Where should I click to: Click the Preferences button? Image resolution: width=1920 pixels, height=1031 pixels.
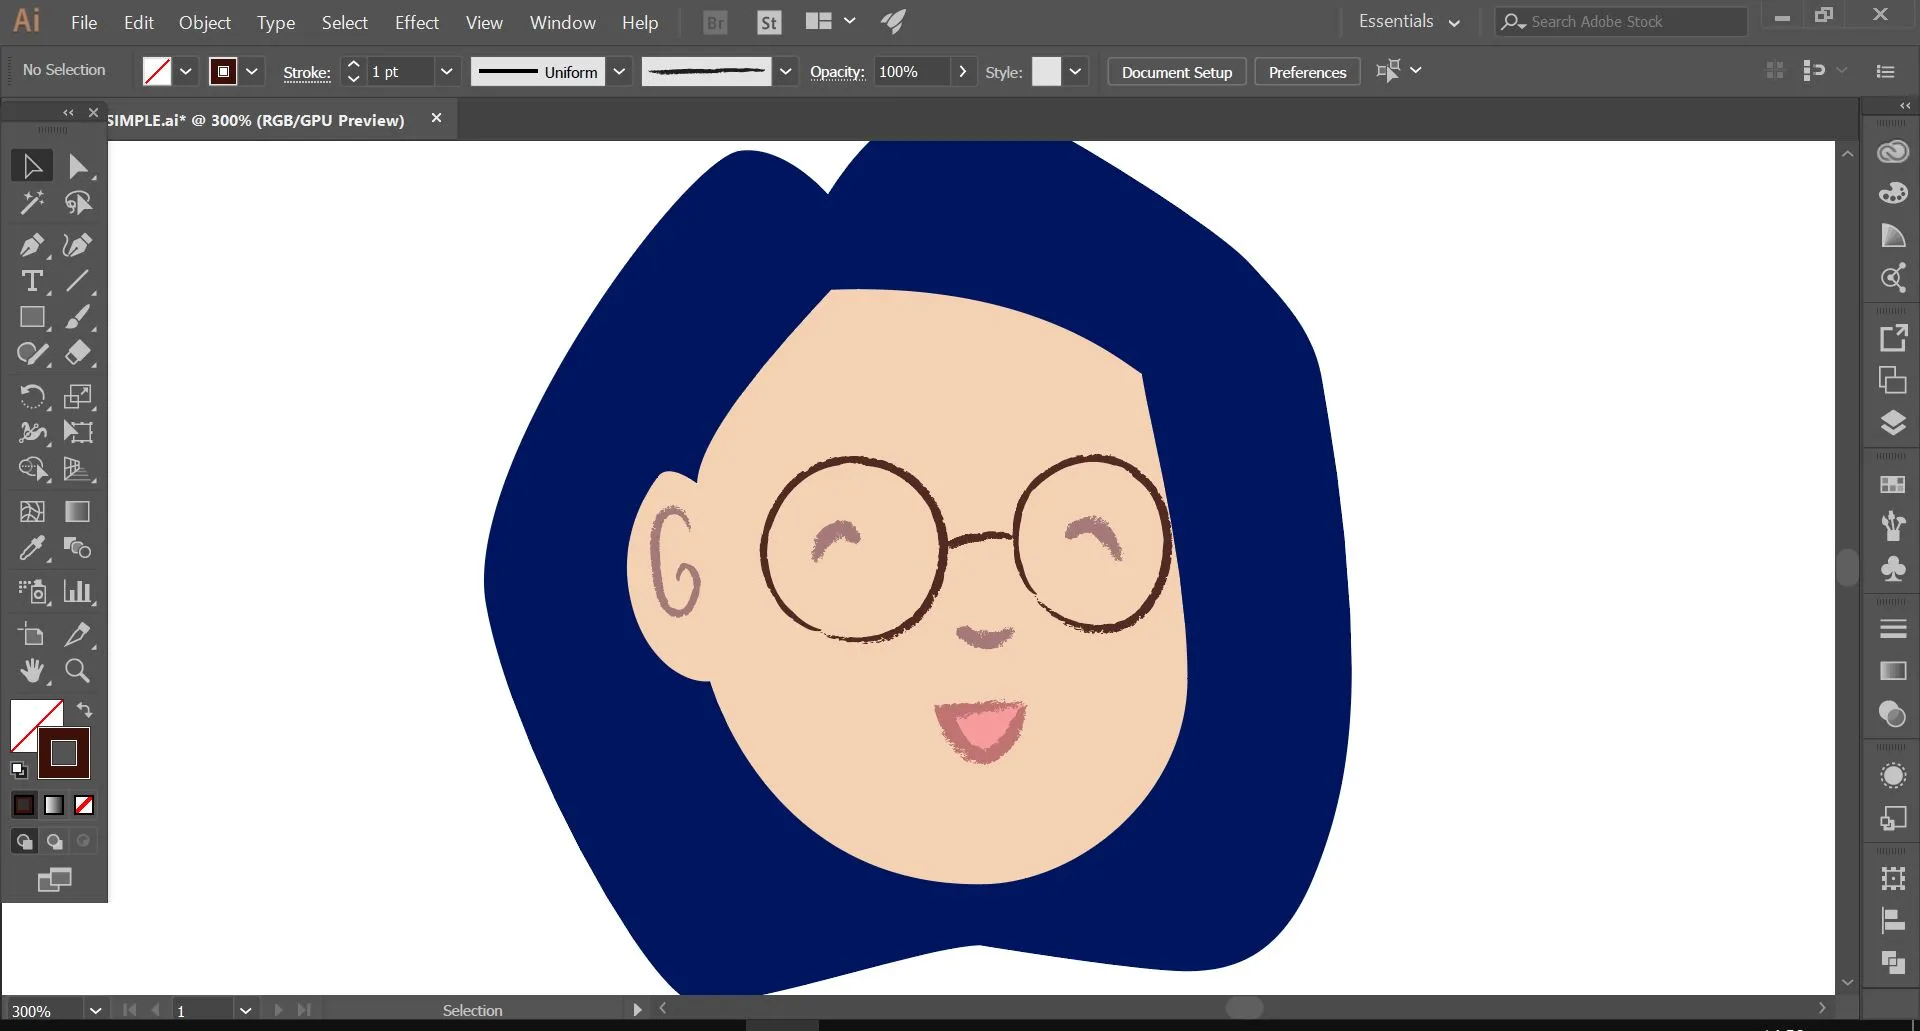[1307, 72]
